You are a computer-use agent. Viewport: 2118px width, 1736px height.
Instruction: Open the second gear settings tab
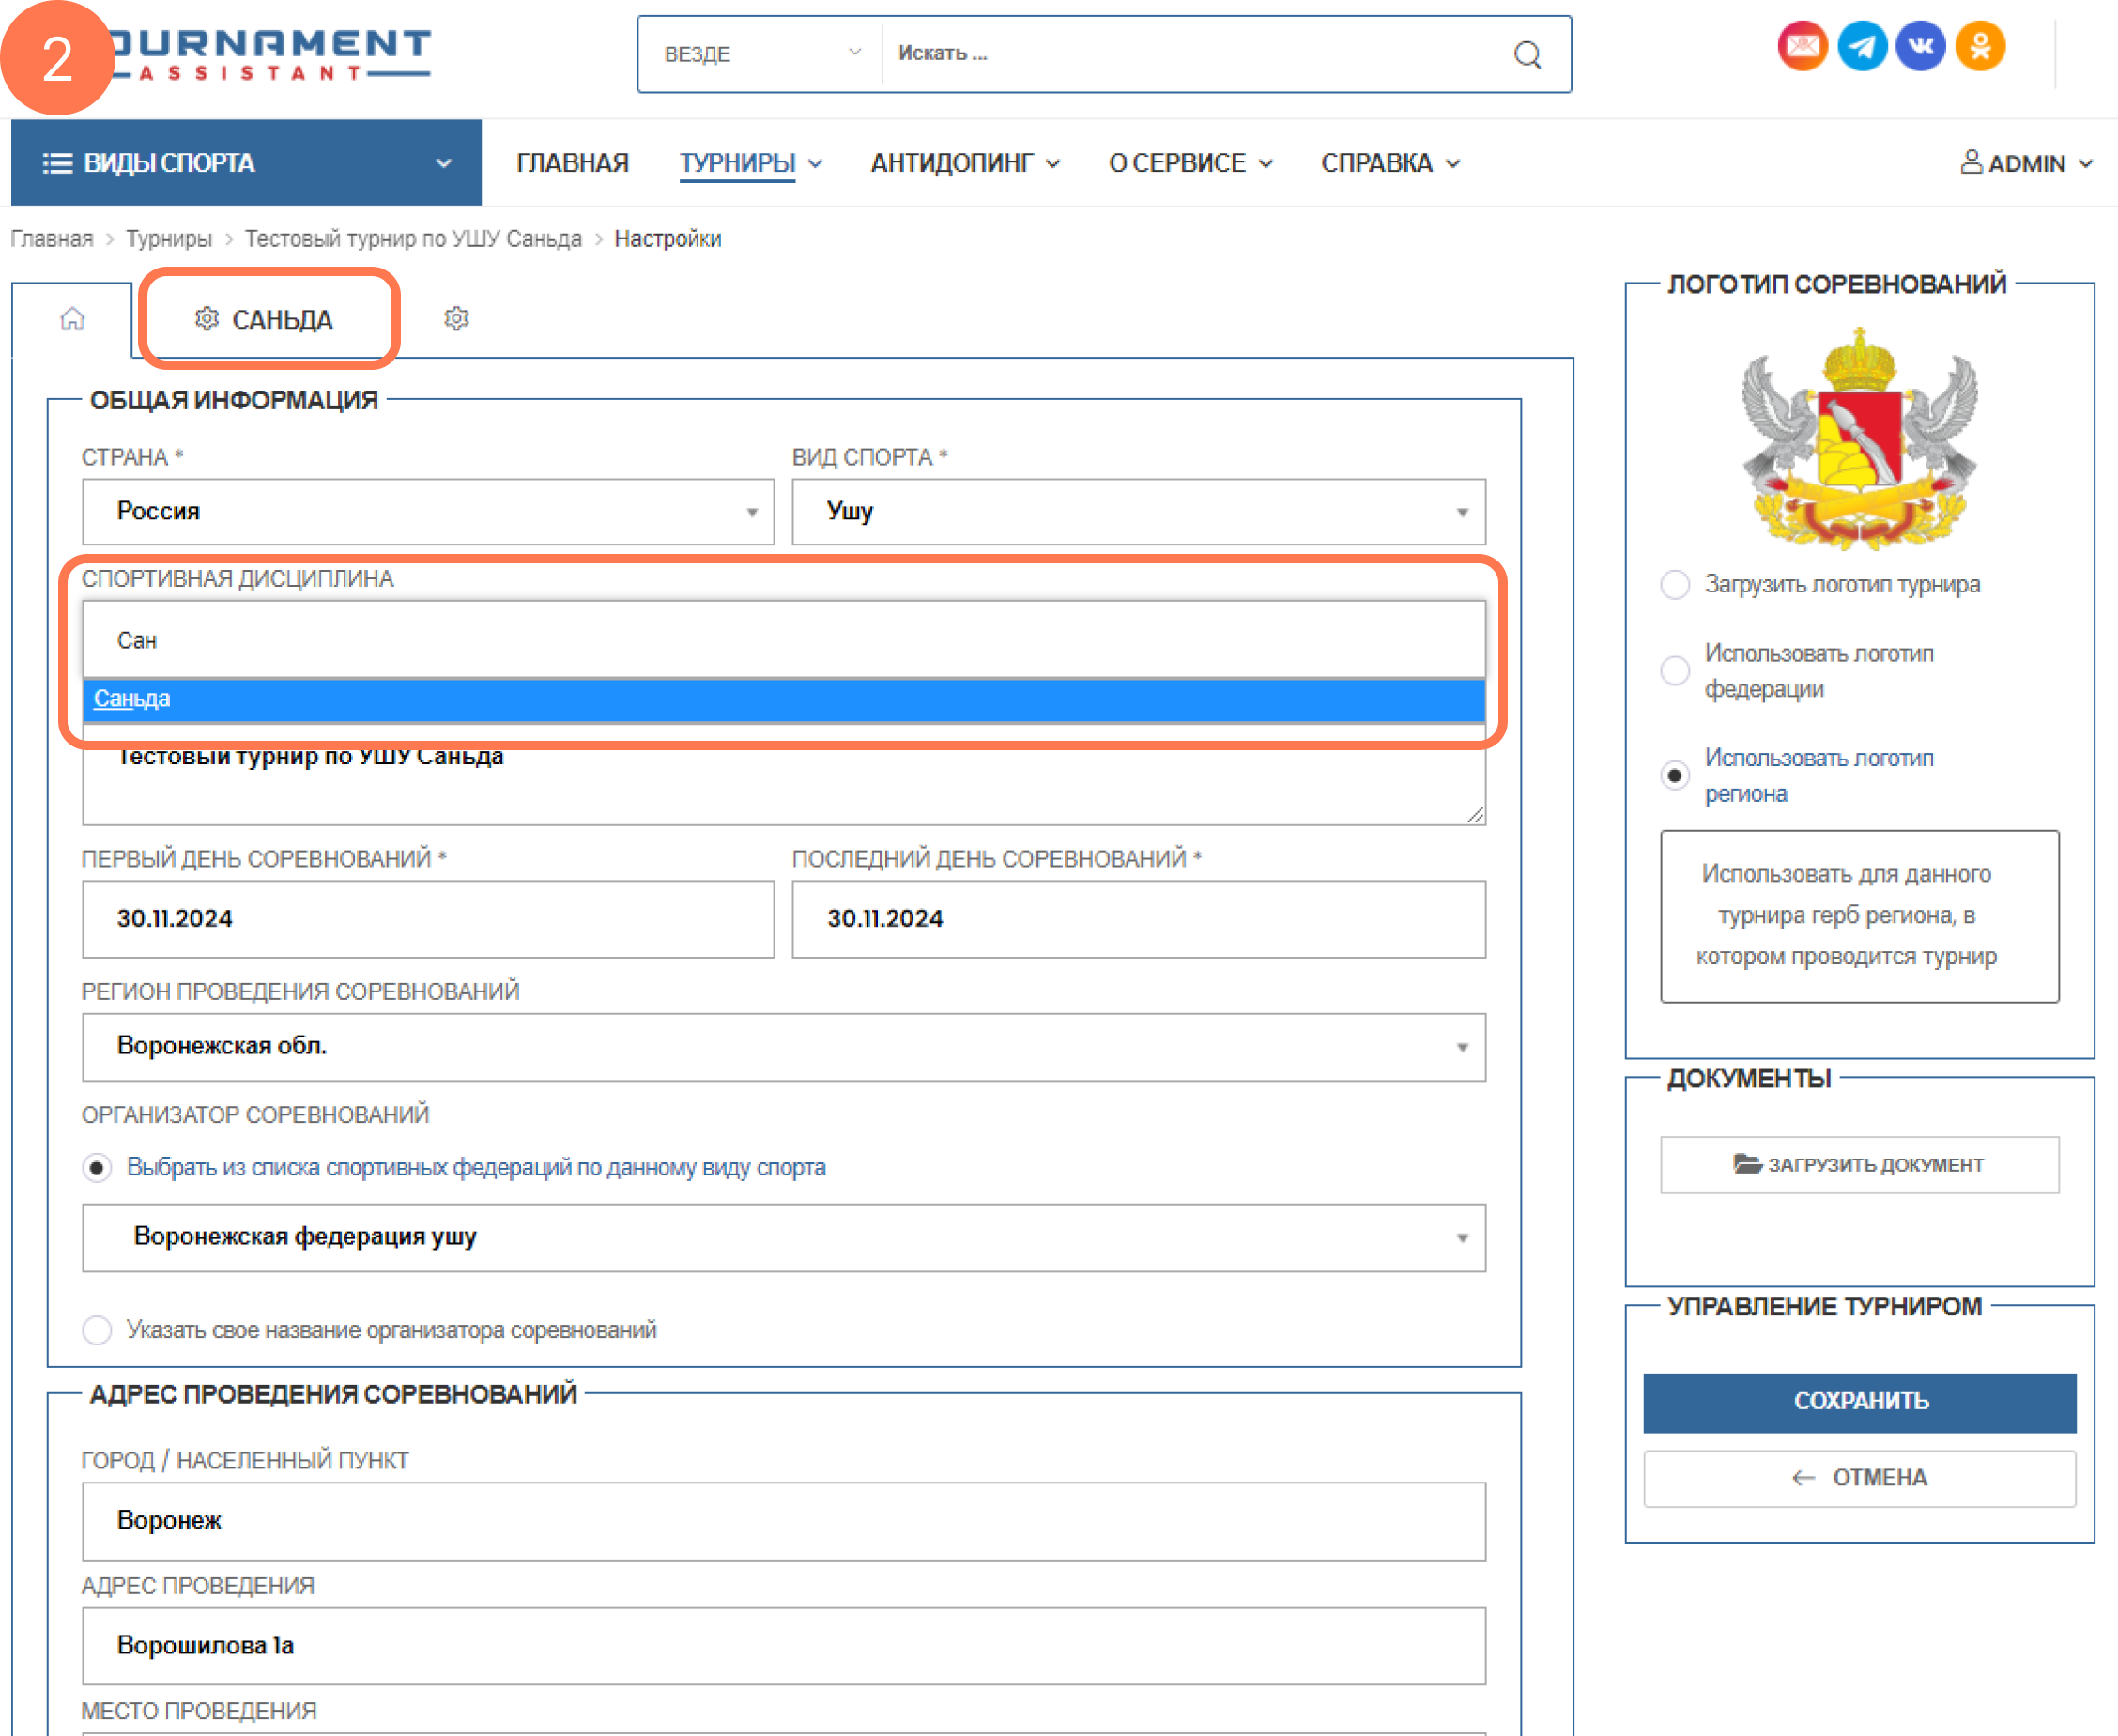click(456, 319)
